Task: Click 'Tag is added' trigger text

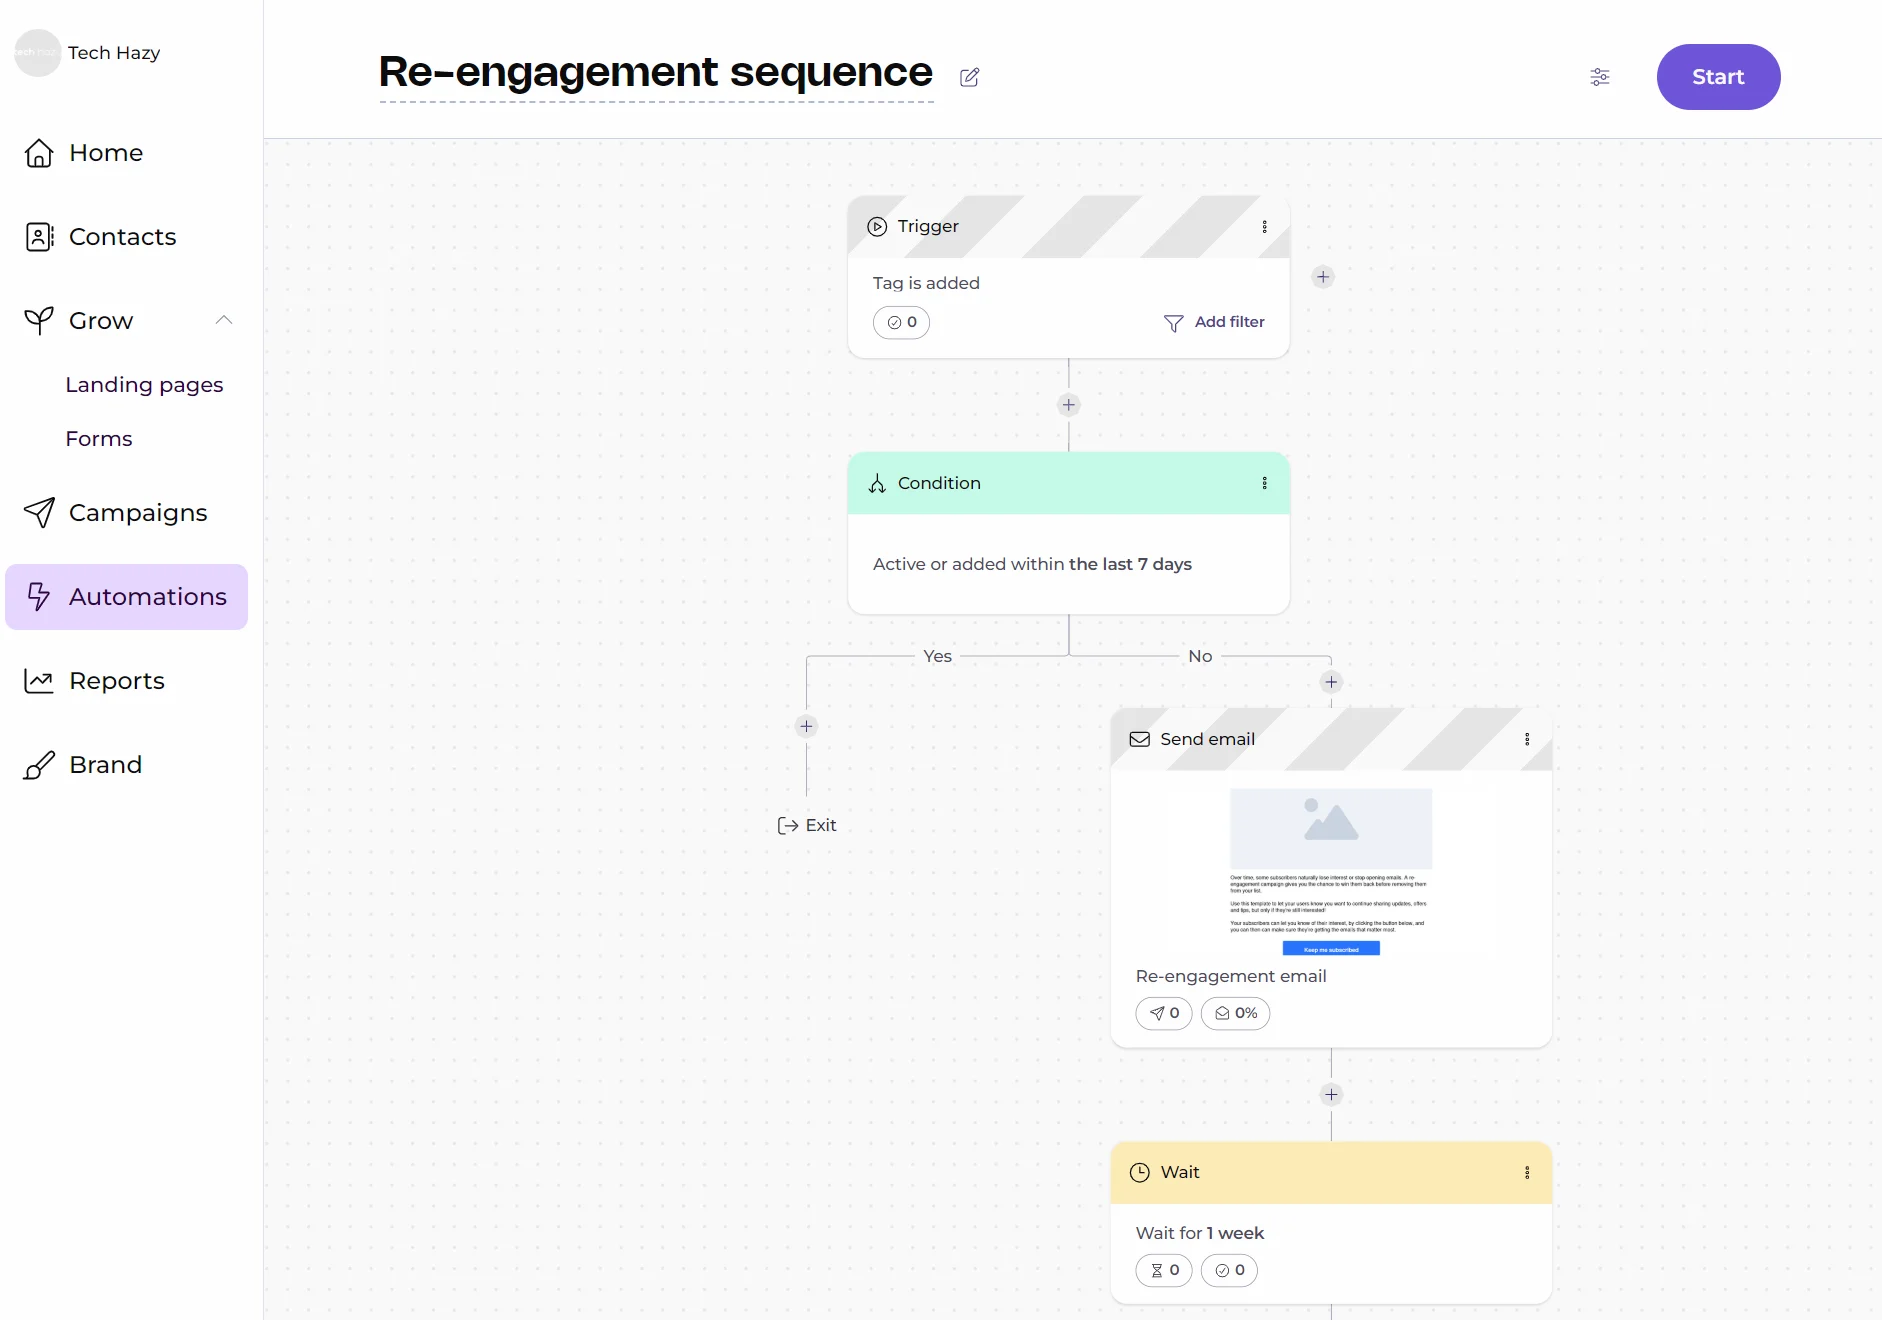Action: [926, 283]
